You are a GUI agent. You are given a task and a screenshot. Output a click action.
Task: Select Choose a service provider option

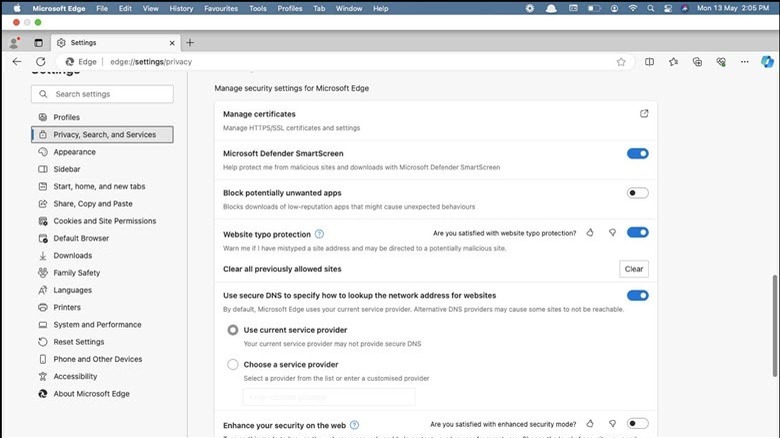tap(233, 365)
